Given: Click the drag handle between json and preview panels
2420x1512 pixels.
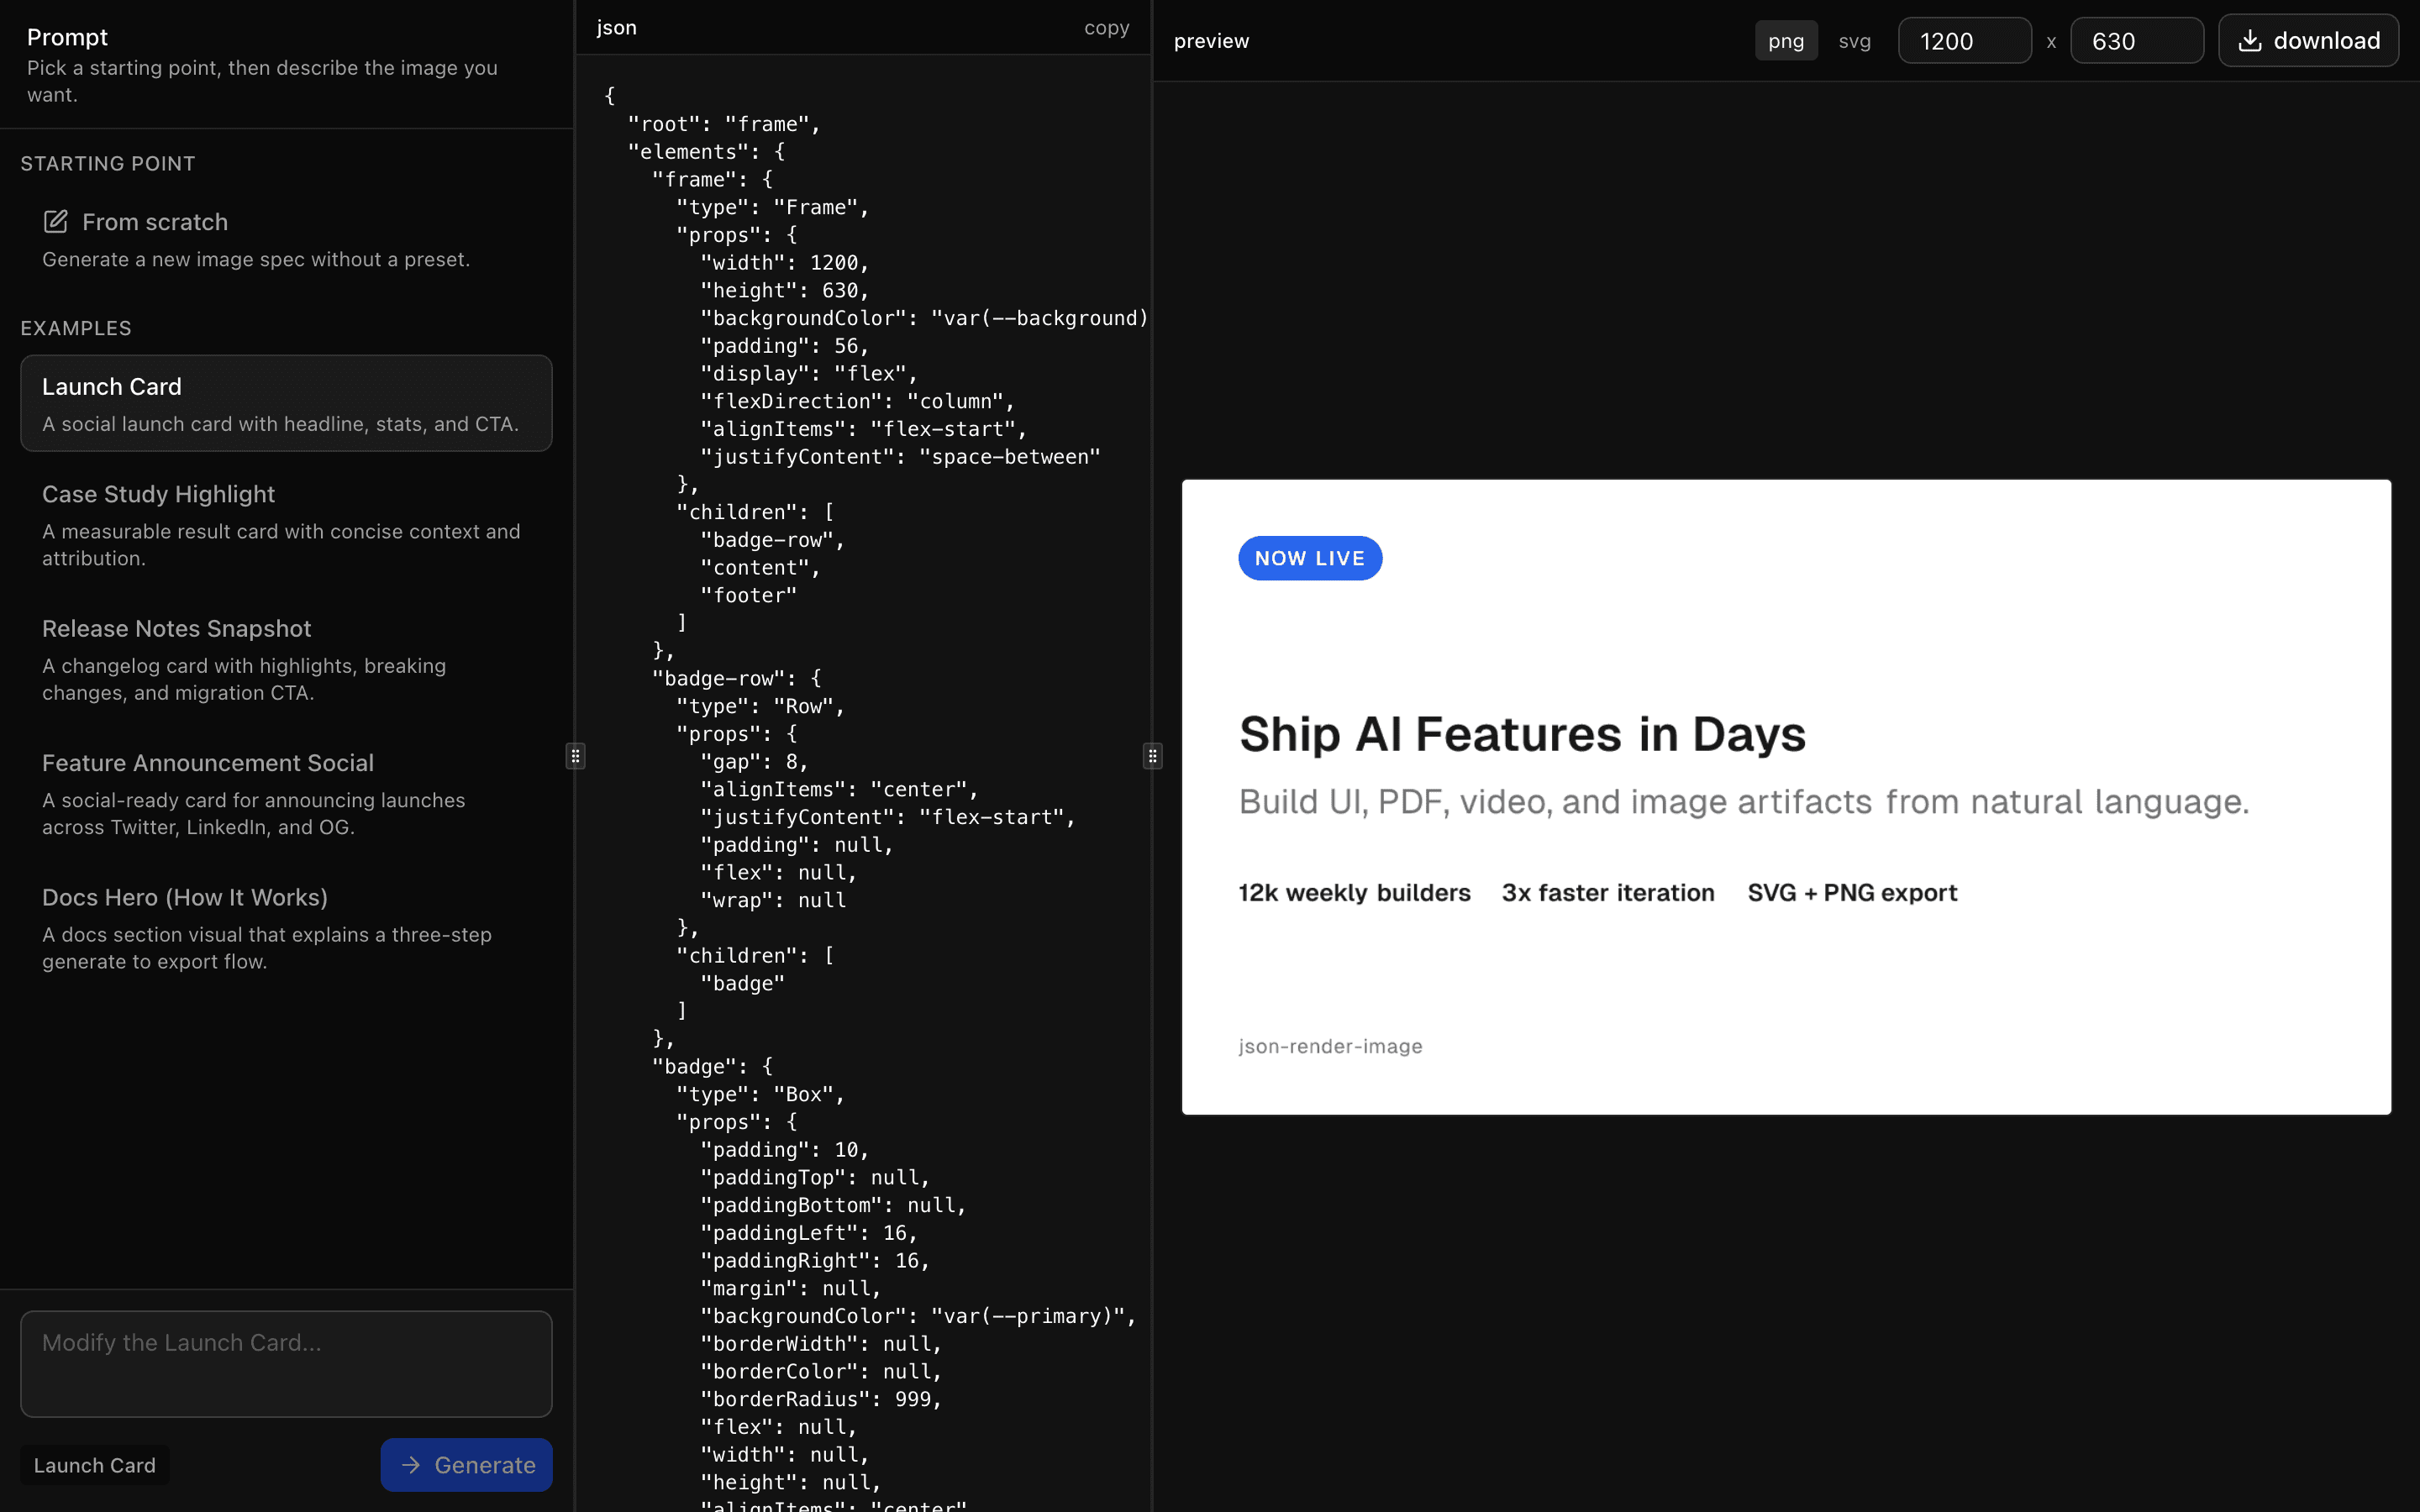Looking at the screenshot, I should (x=1152, y=756).
